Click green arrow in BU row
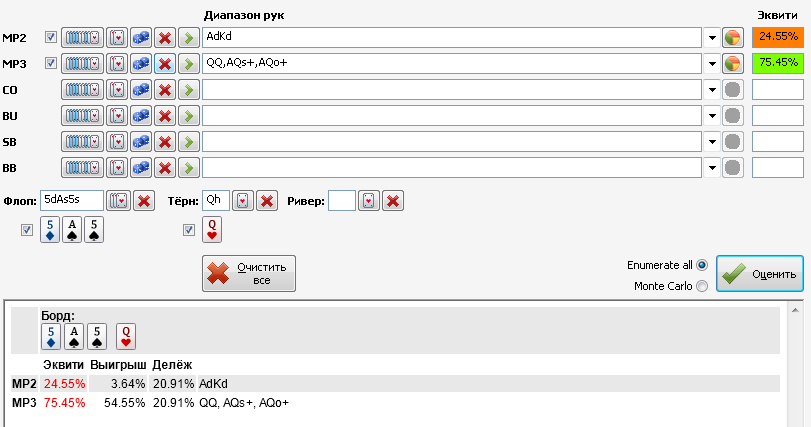The height and width of the screenshot is (427, 811). 189,116
